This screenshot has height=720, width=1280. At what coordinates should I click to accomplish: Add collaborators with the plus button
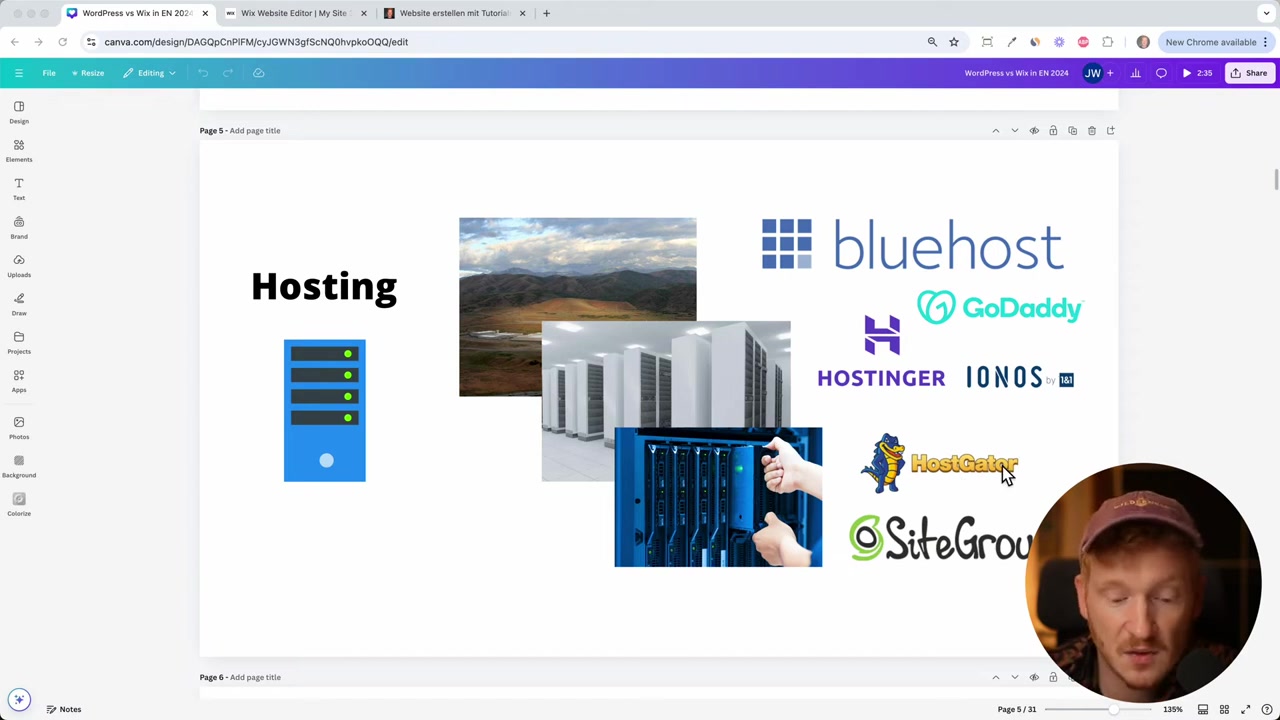click(1109, 73)
